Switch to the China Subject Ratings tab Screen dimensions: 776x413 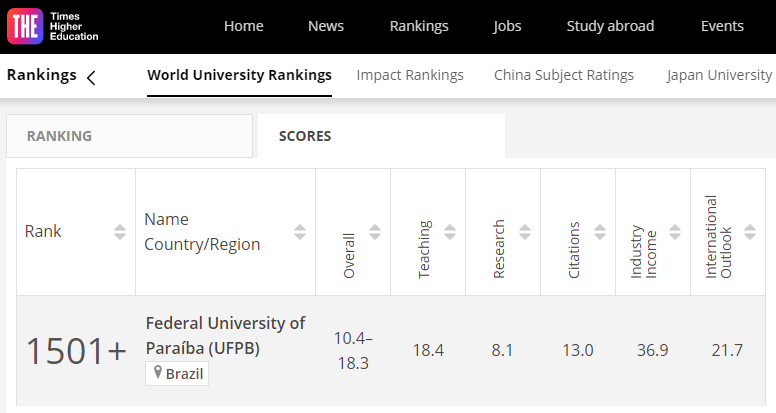coord(564,75)
